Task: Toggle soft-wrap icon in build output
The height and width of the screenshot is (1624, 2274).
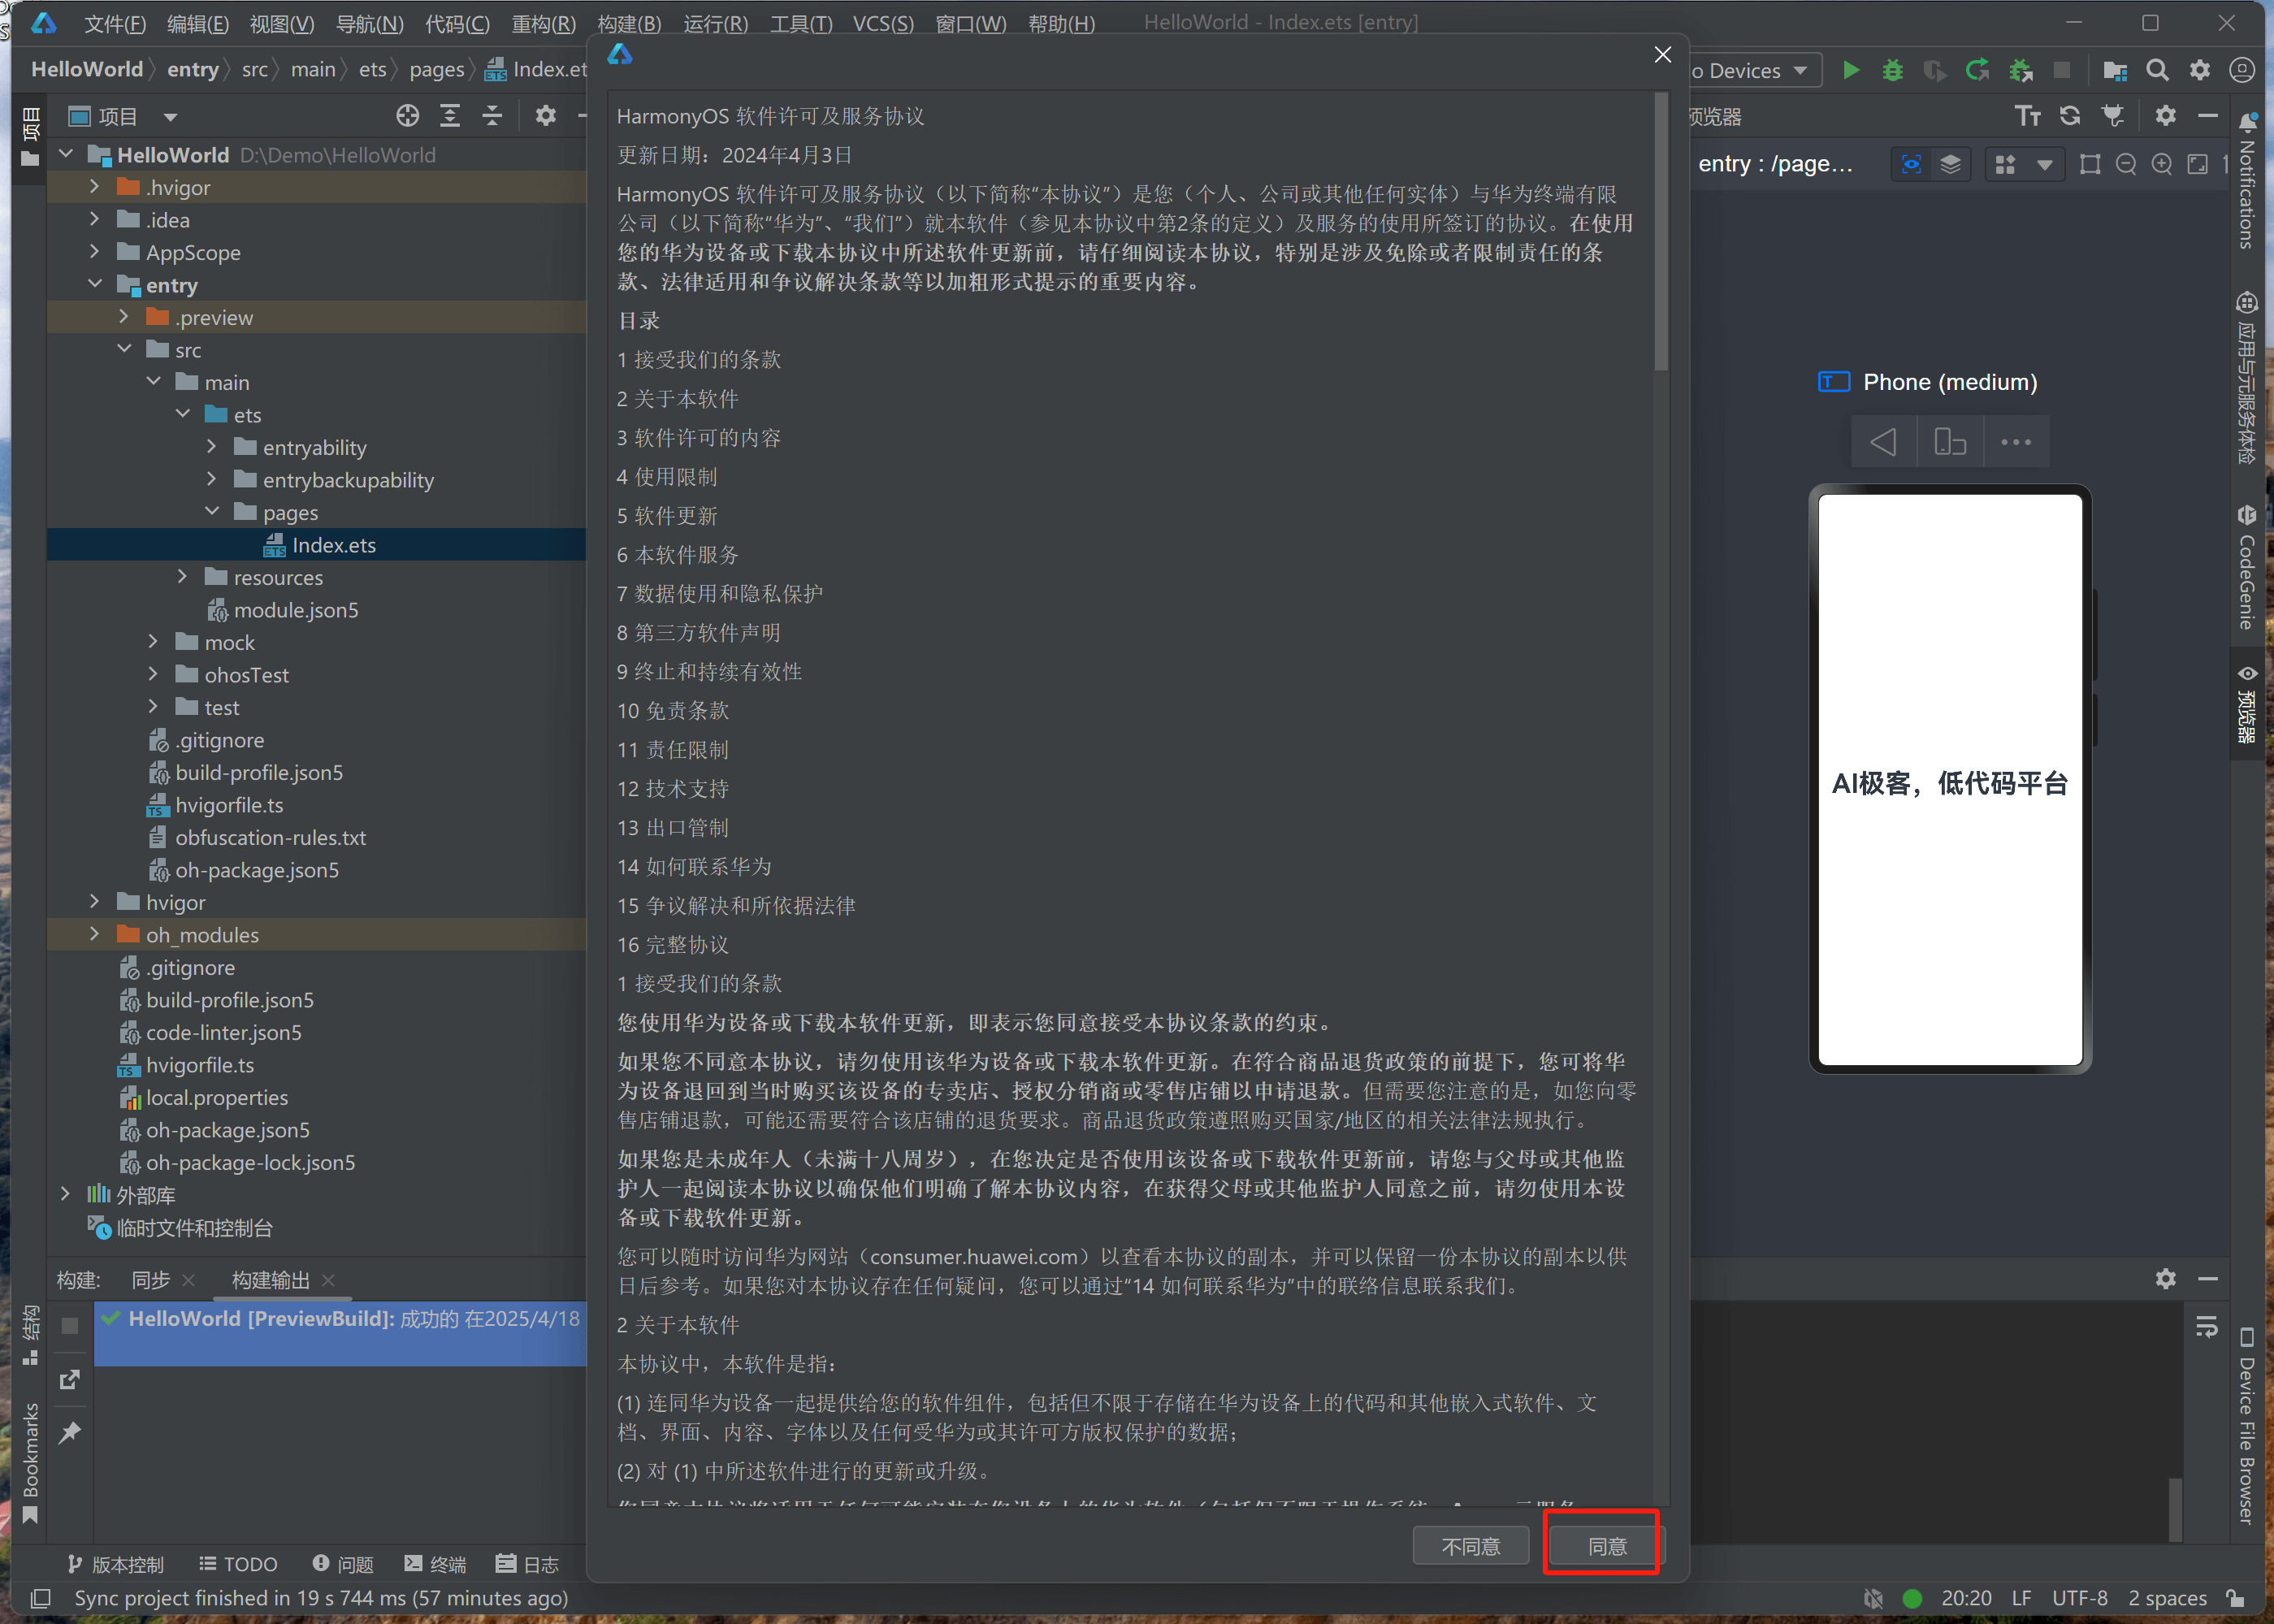Action: click(2206, 1327)
